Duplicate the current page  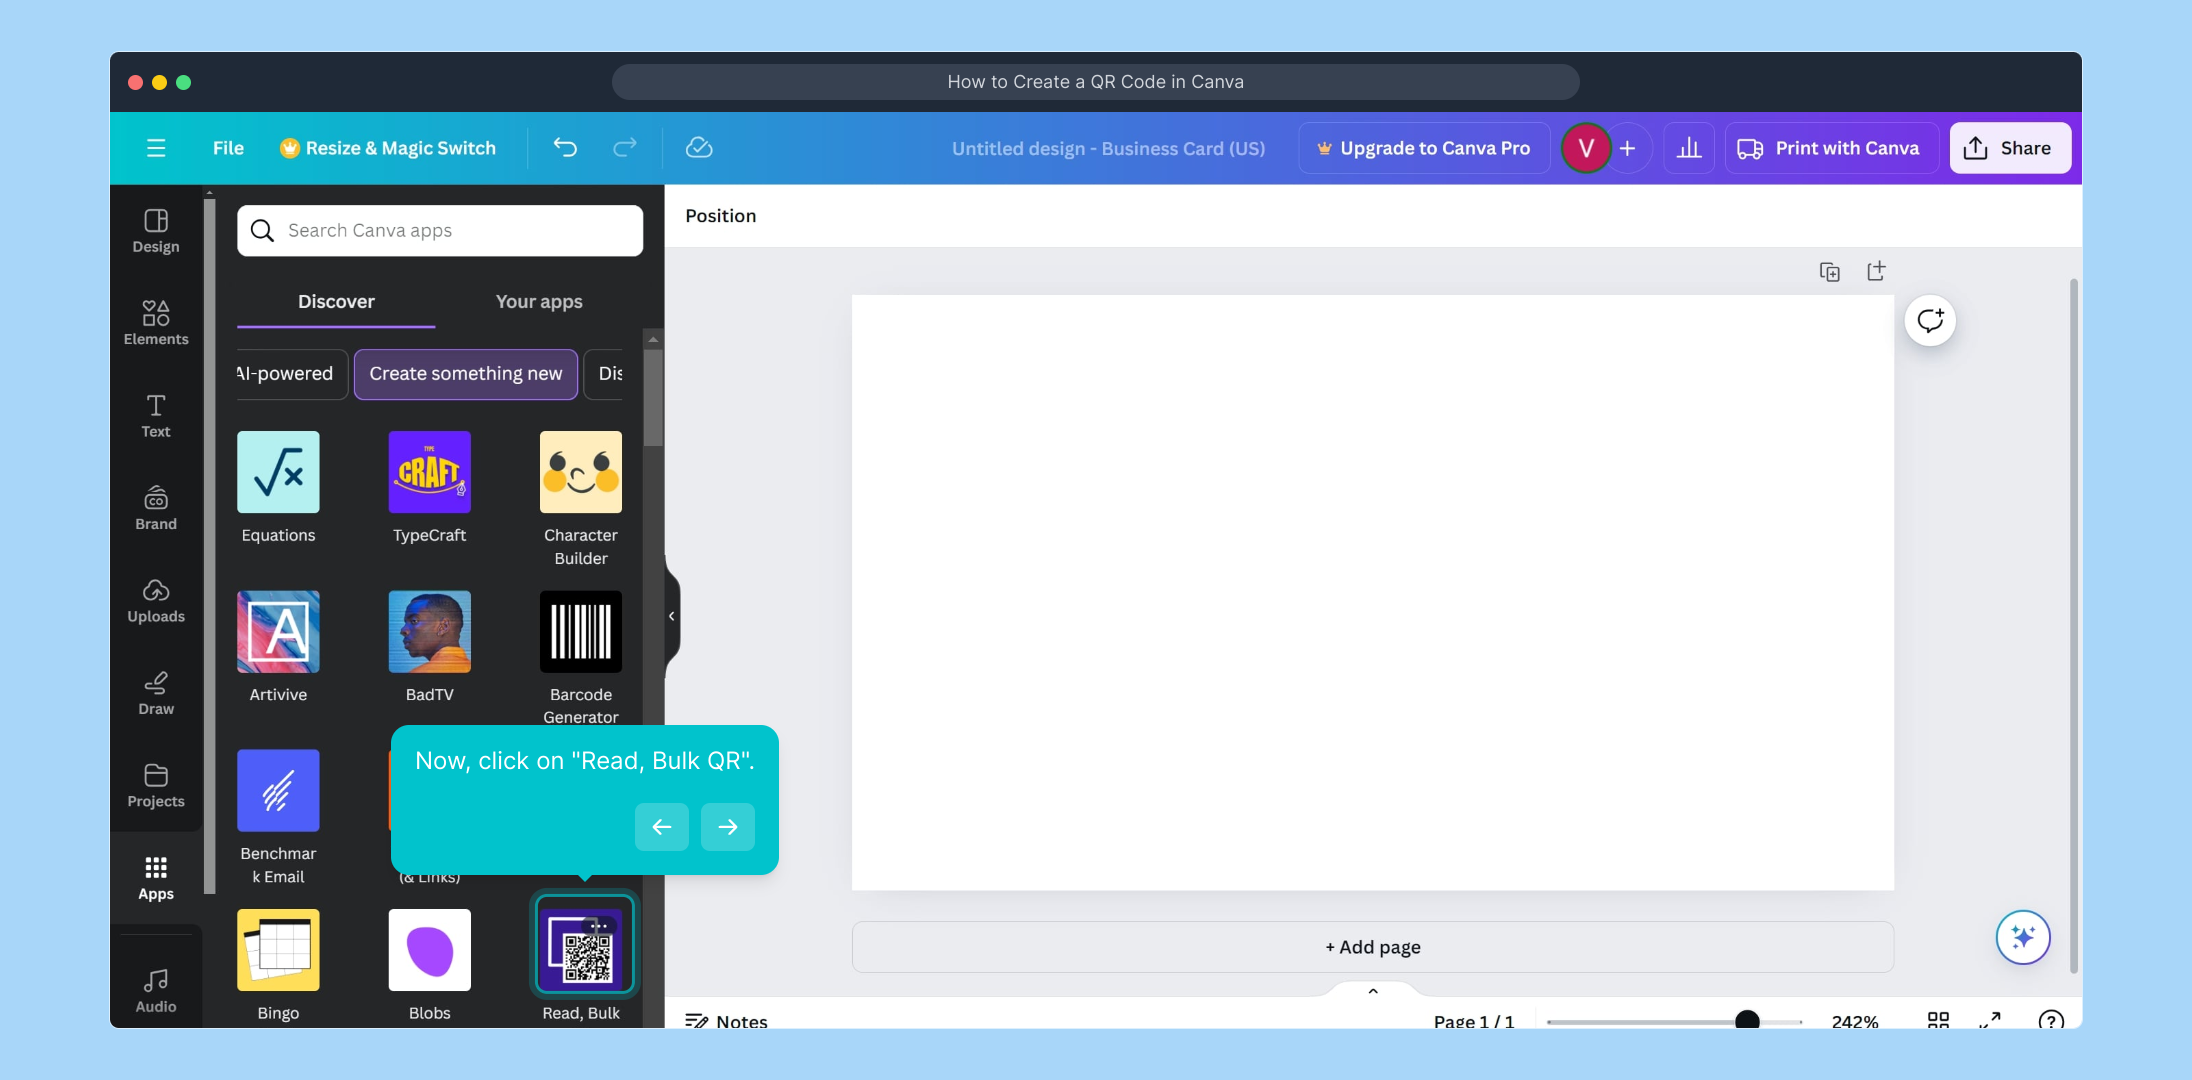[1831, 271]
